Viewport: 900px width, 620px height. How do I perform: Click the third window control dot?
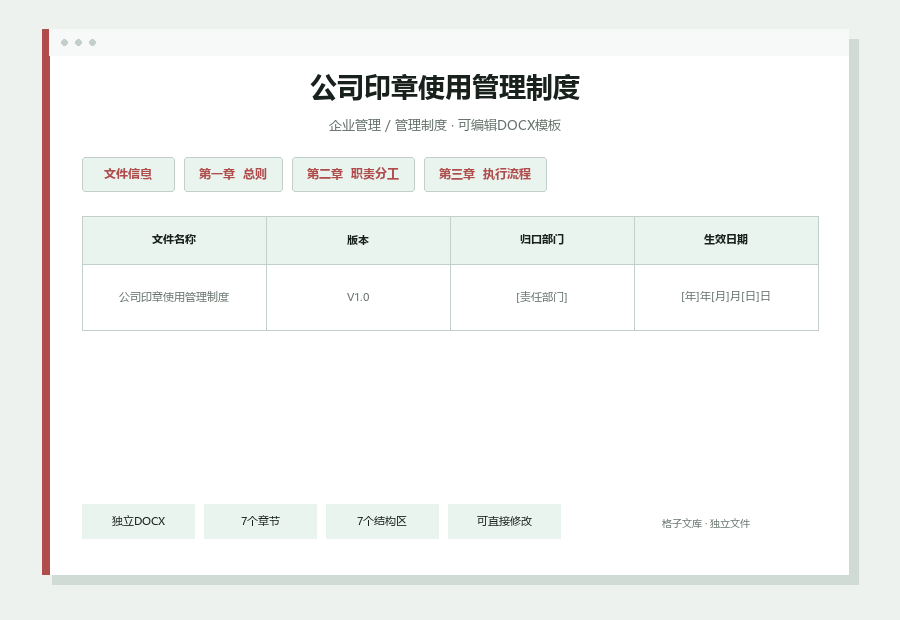92,42
